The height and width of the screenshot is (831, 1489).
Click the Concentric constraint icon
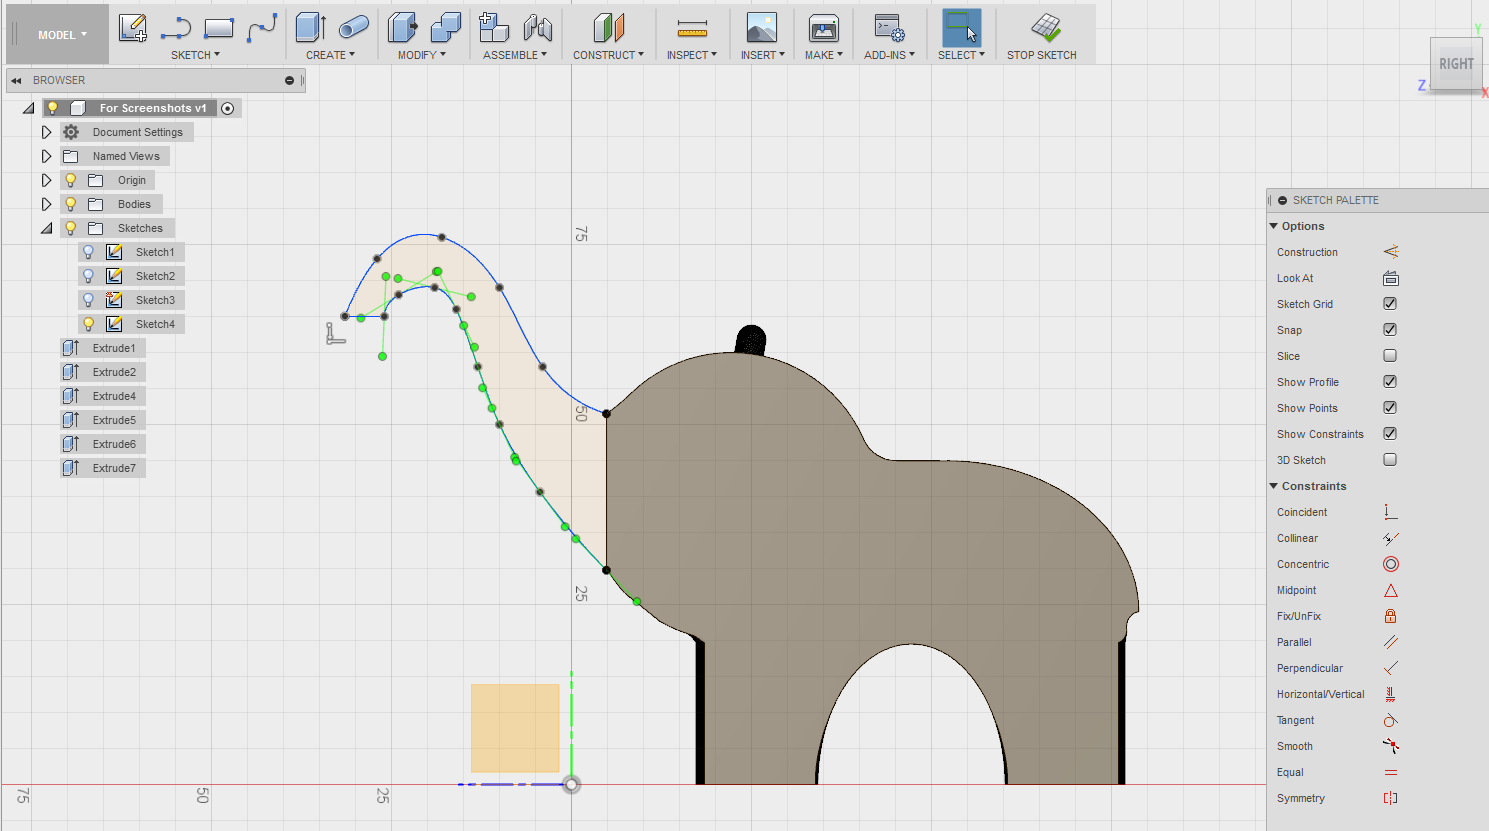pos(1390,564)
